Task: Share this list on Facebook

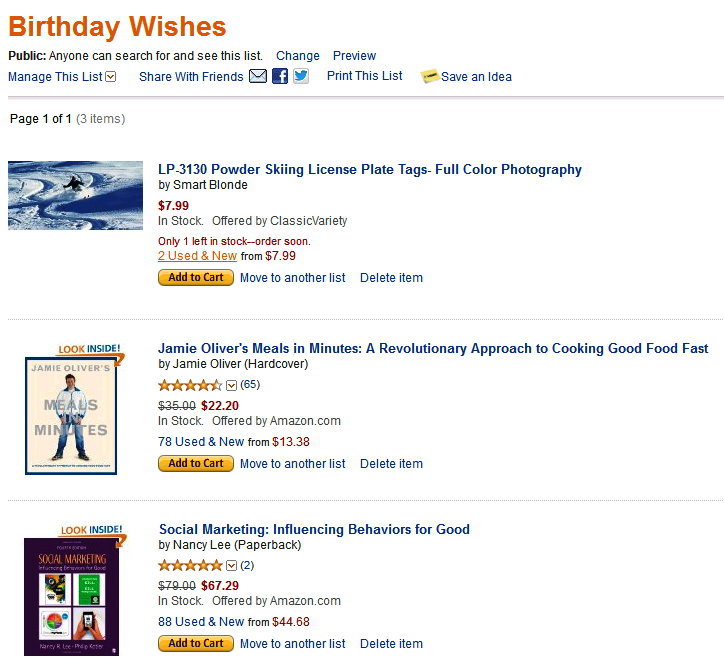Action: [280, 76]
